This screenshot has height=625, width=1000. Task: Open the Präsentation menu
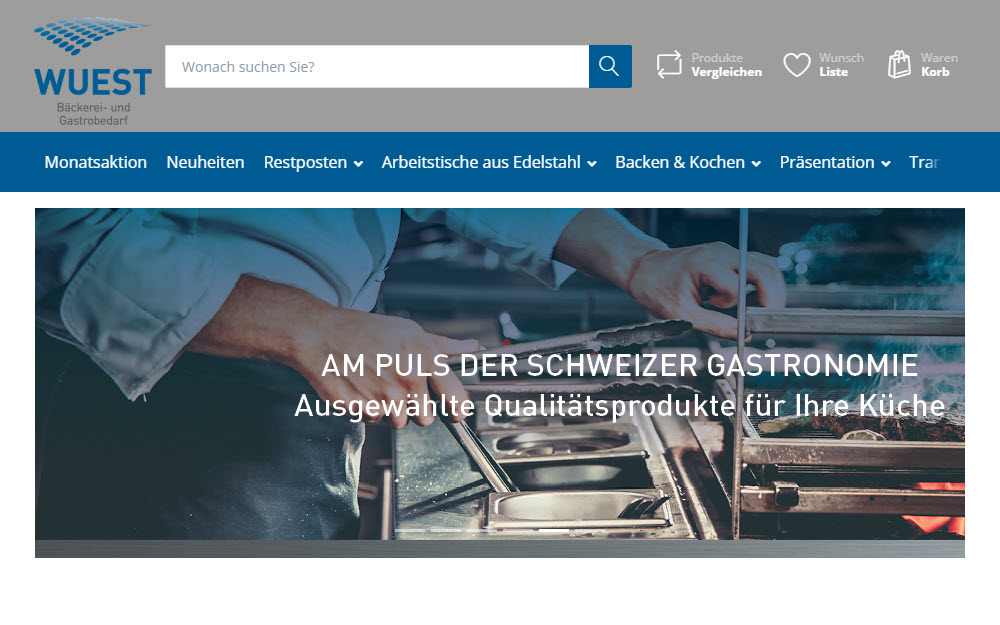(x=826, y=162)
